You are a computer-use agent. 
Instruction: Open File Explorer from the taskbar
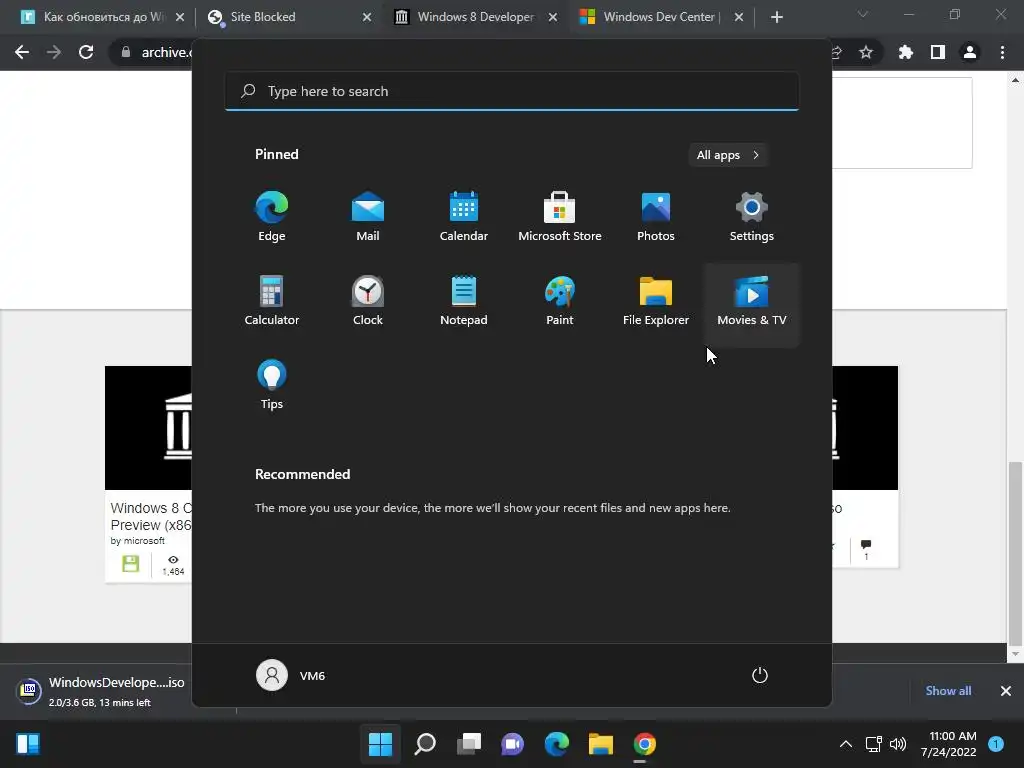(x=600, y=744)
